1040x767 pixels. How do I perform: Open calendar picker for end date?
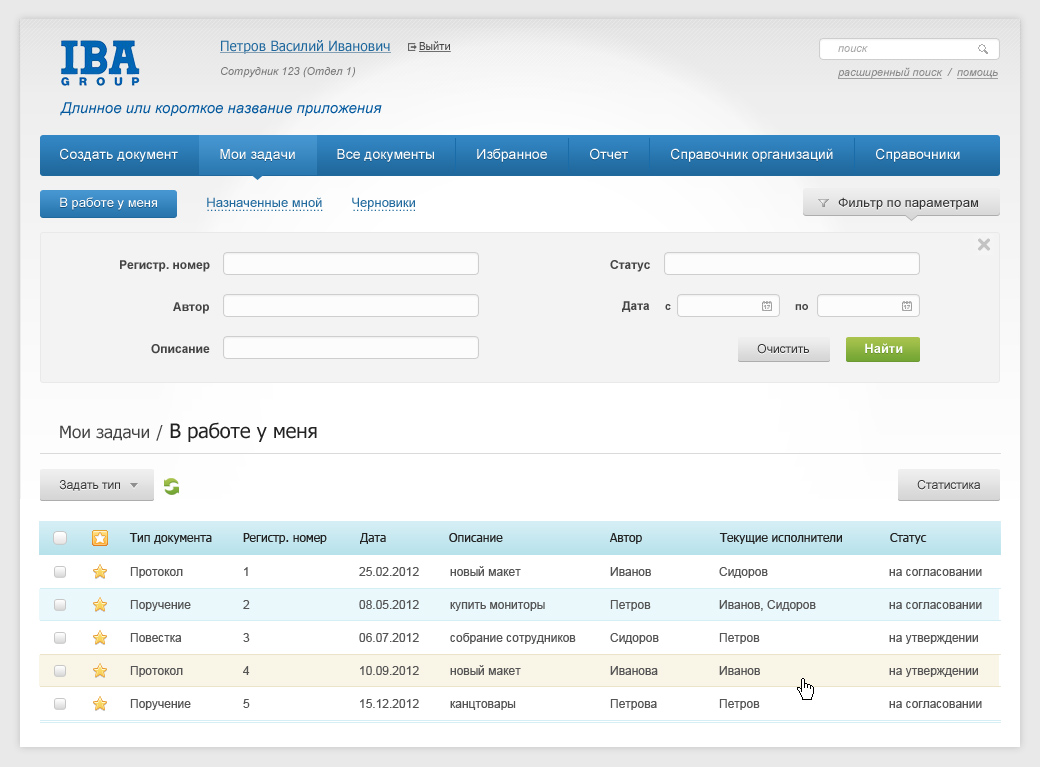pos(906,306)
